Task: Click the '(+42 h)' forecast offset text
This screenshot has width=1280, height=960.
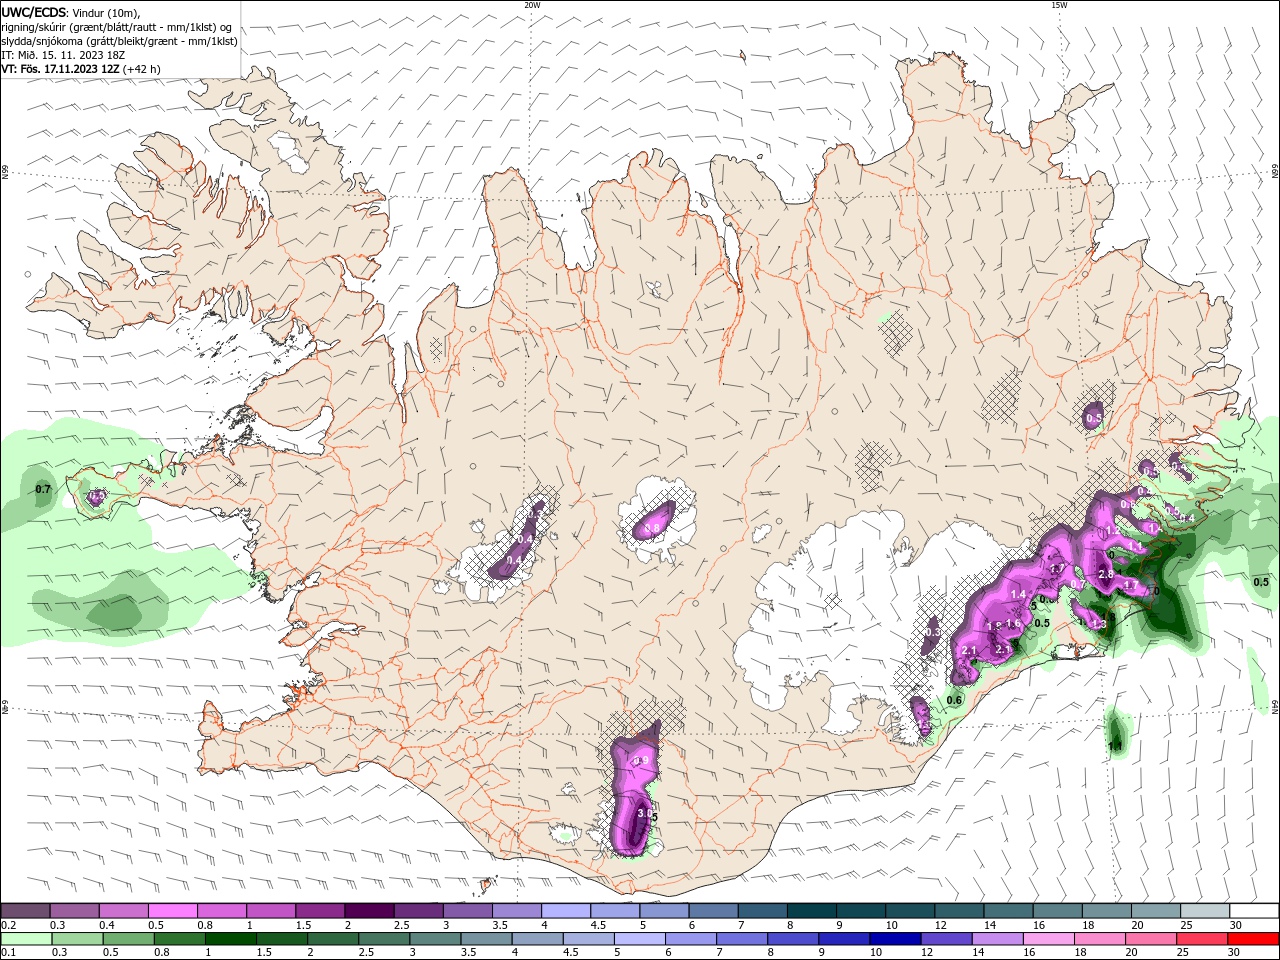Action: tap(142, 69)
